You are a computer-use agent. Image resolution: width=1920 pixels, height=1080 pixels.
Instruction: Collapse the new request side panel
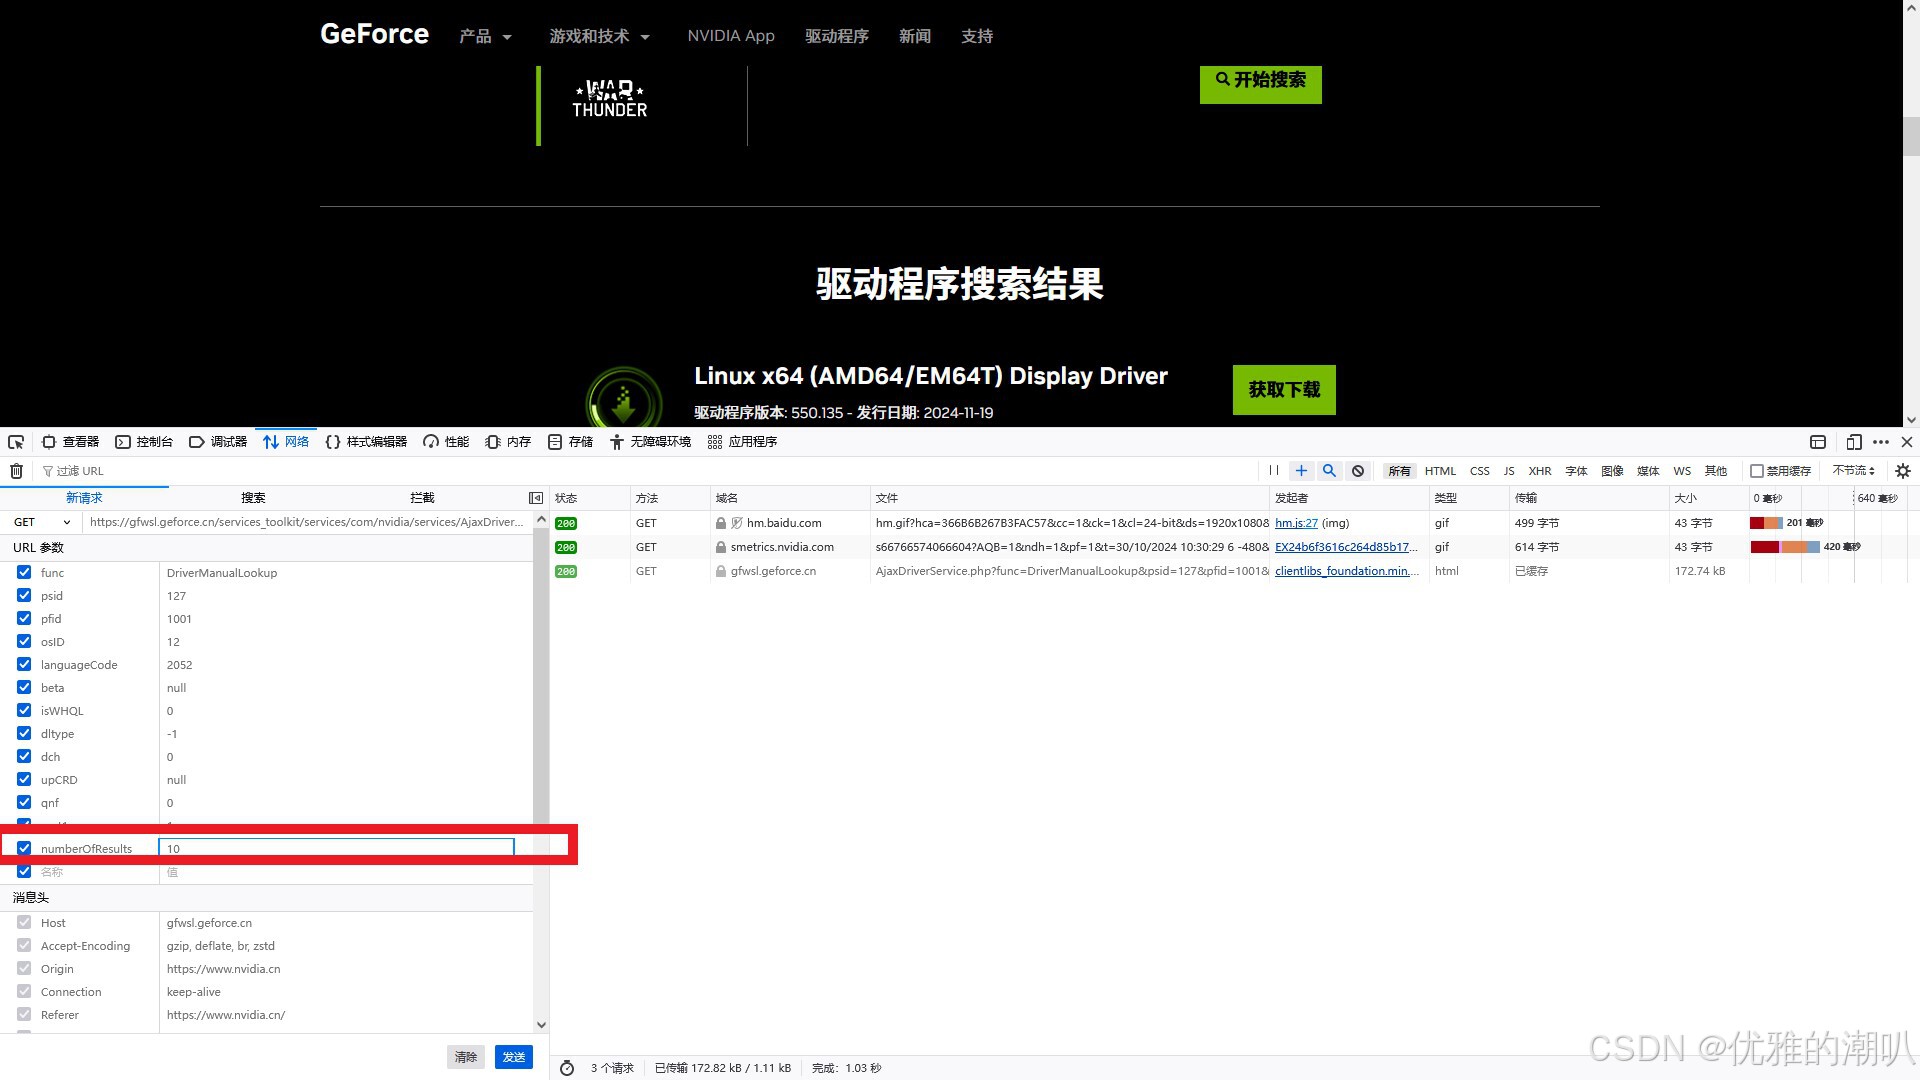[x=536, y=498]
